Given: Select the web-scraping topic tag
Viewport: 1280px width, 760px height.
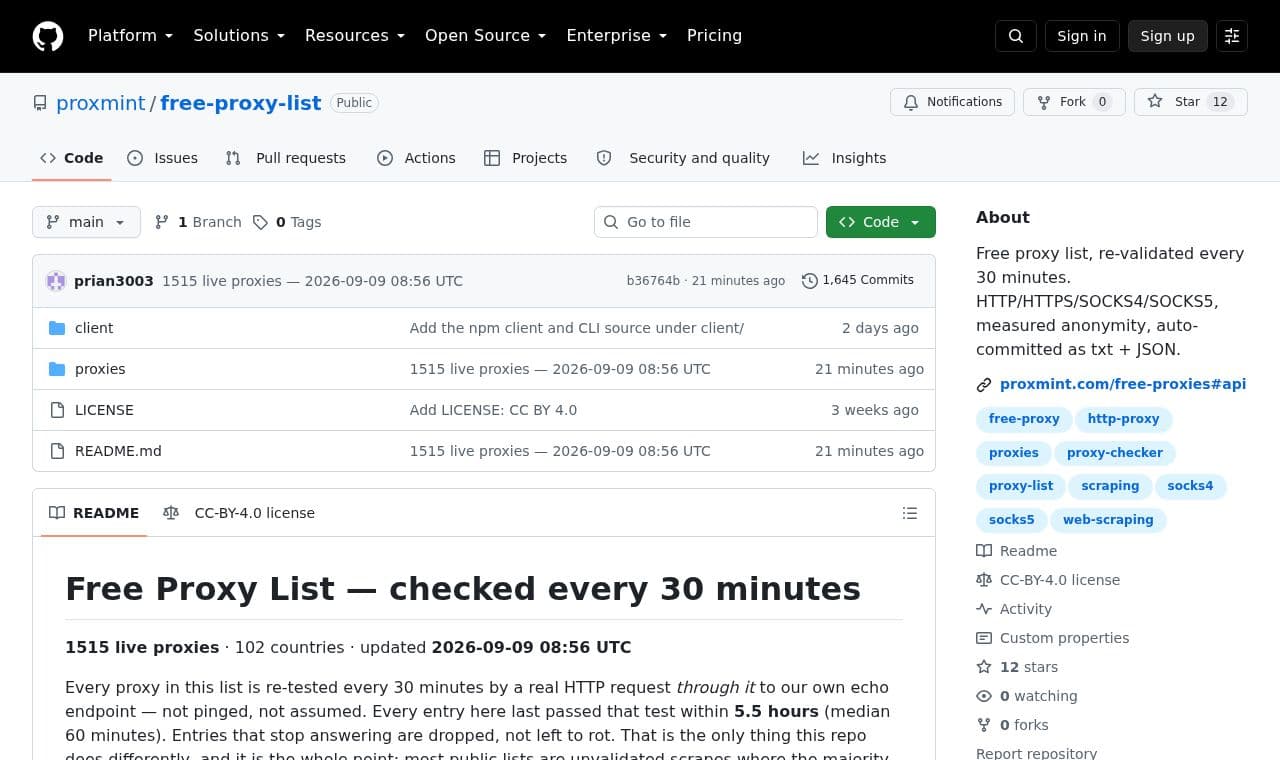Looking at the screenshot, I should tap(1108, 520).
